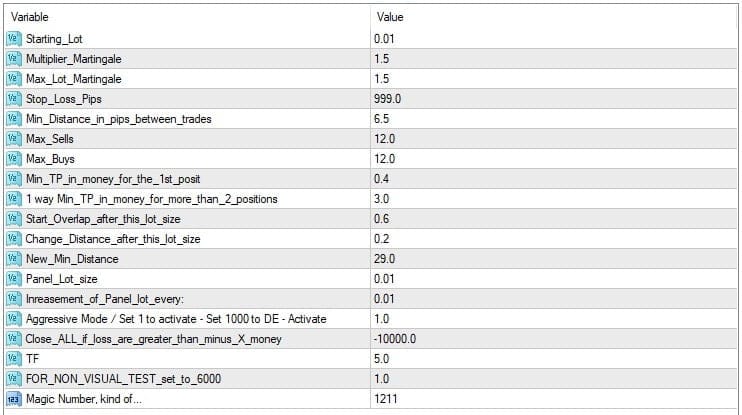Screen dimensions: 742x415
Task: Click the Stop_Loss_Pips variable icon
Action: coord(15,99)
